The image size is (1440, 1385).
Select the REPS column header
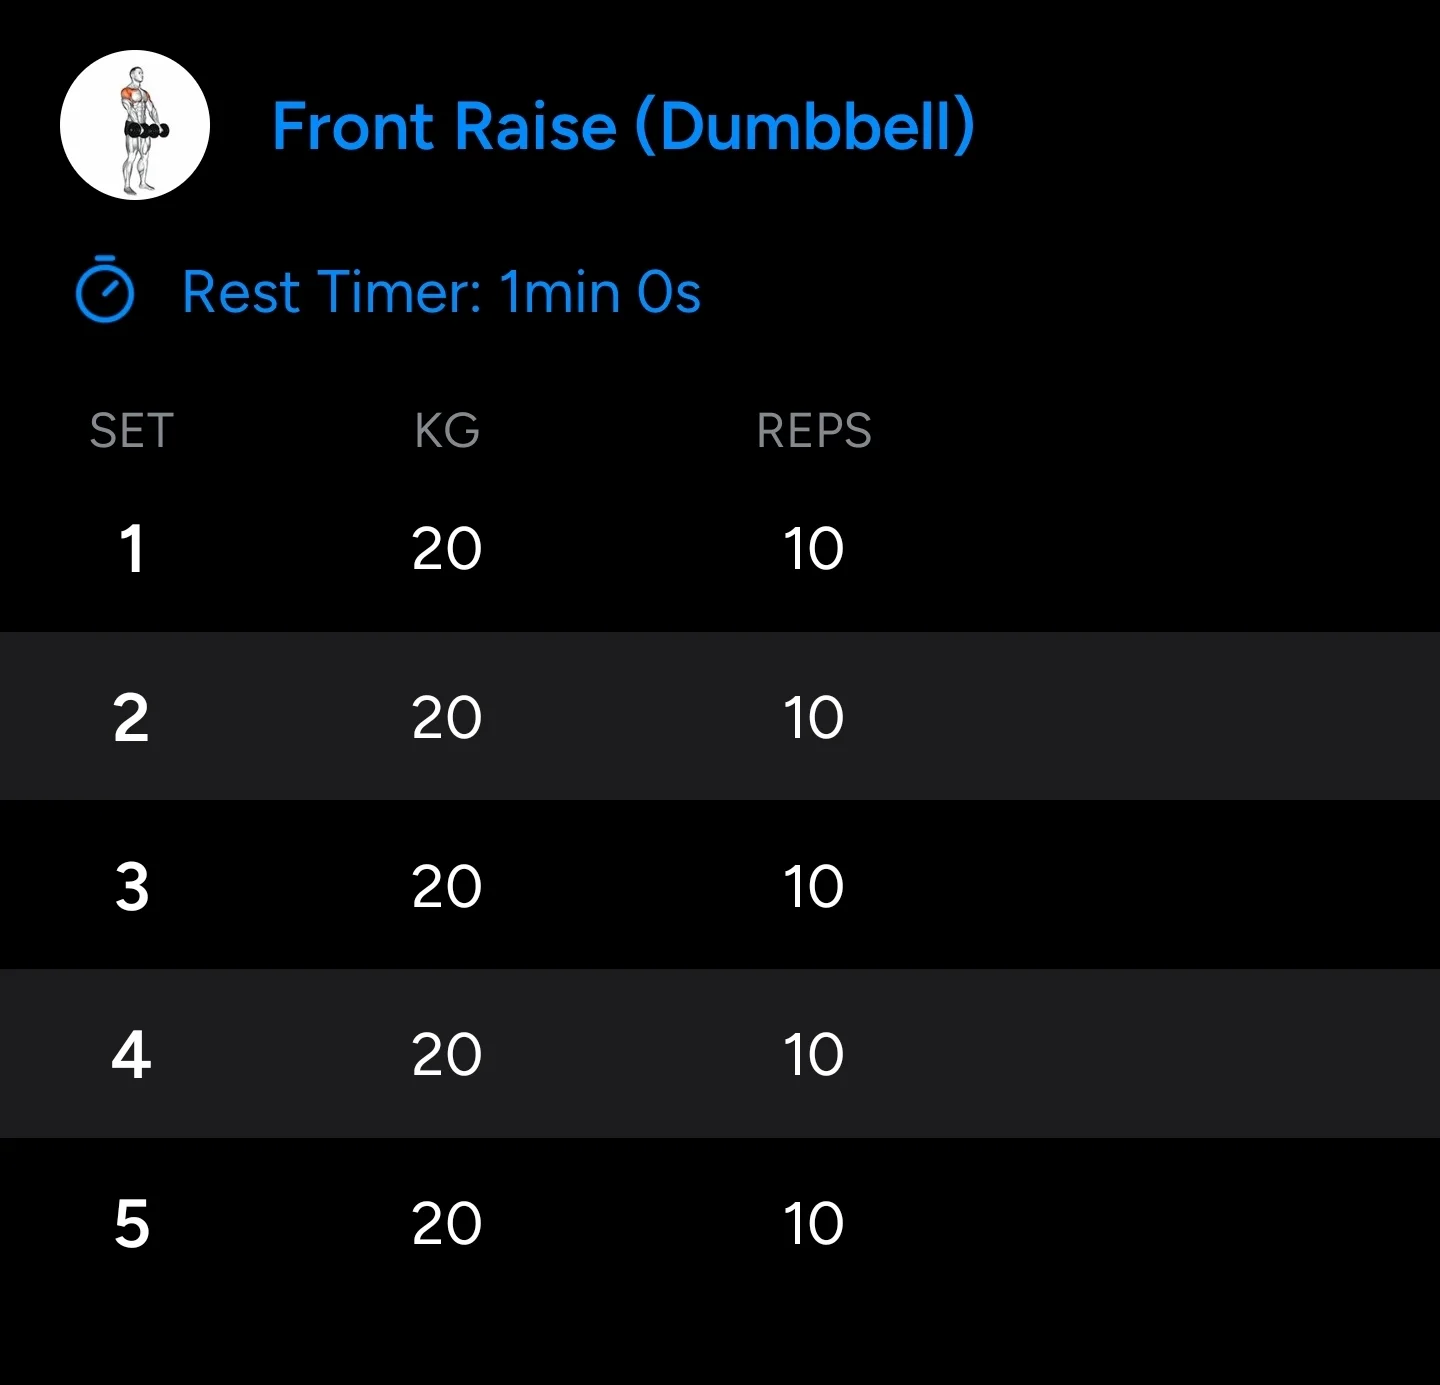814,431
